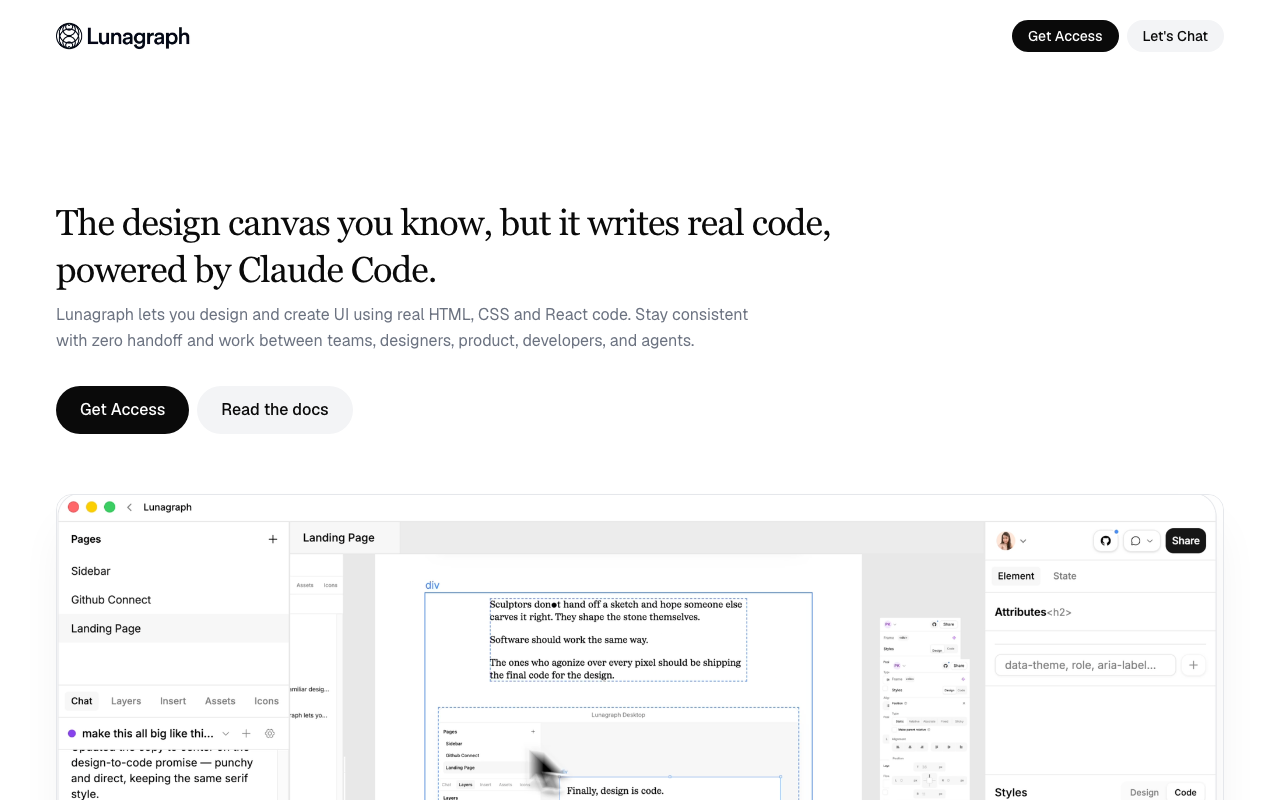Select the Code styles toggle
This screenshot has height=800, width=1280.
click(1186, 793)
